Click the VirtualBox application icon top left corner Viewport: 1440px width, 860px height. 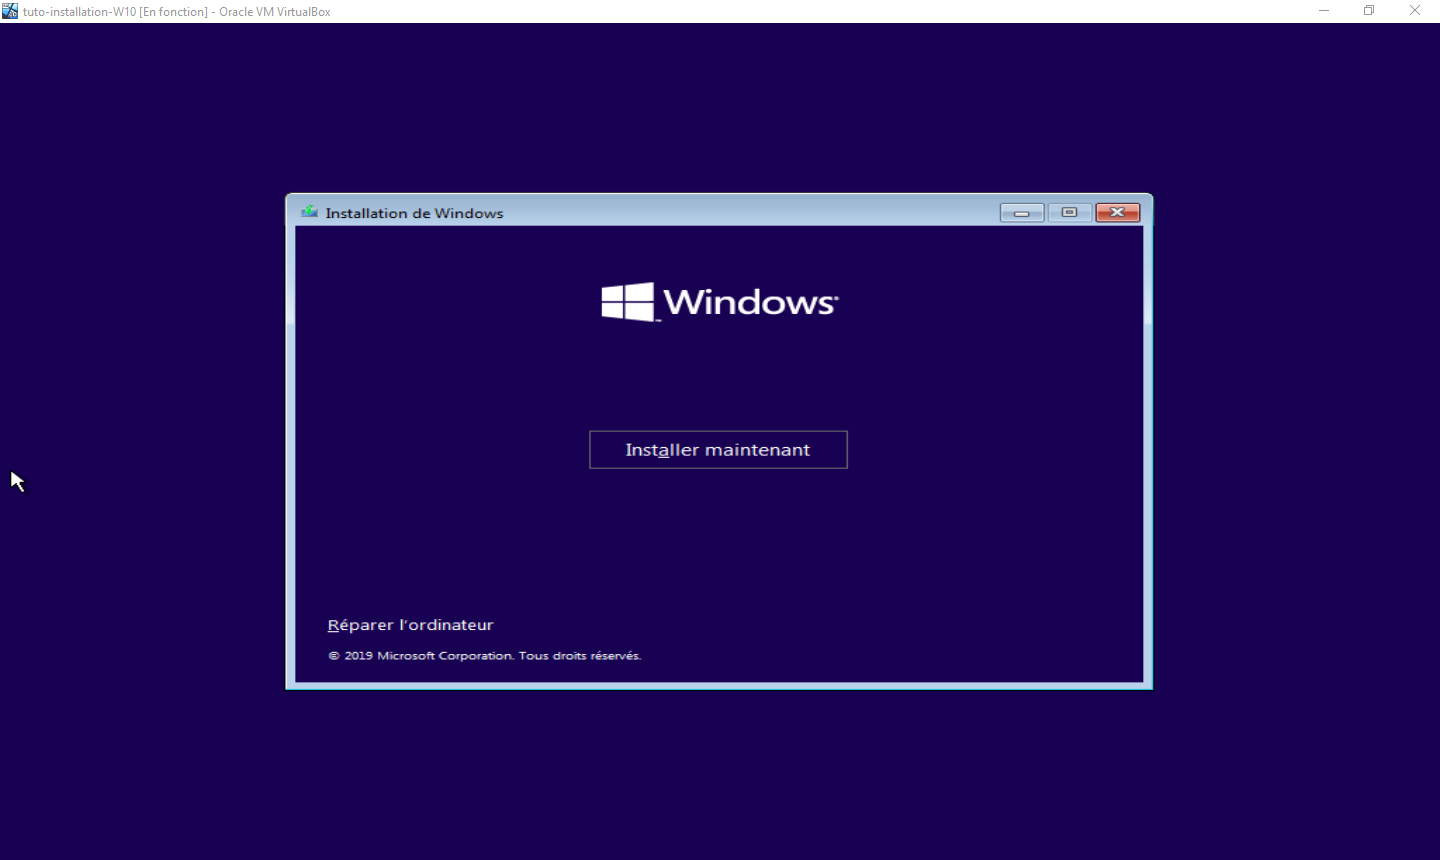click(10, 10)
